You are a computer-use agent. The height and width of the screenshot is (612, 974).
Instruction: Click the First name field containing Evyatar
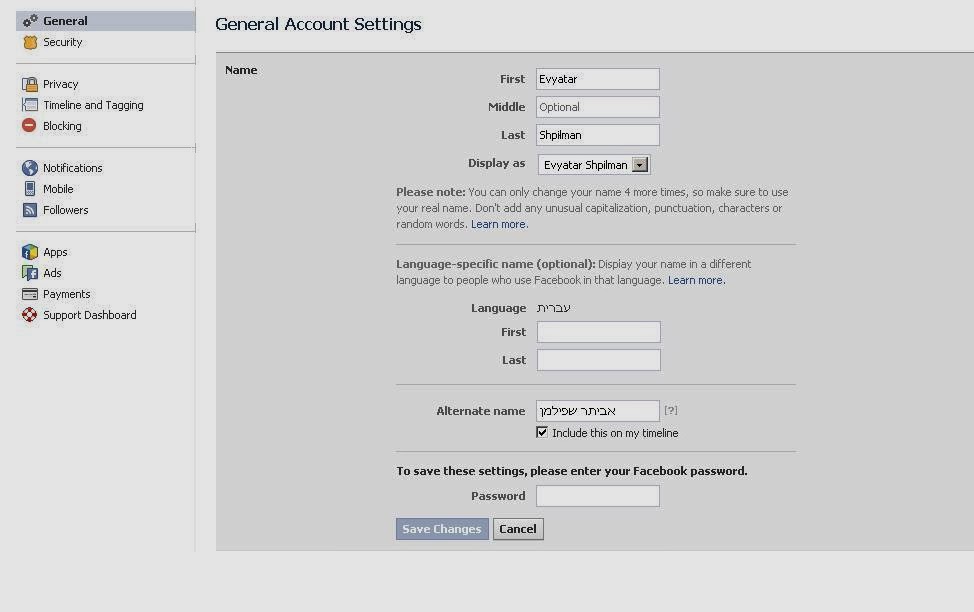click(x=598, y=79)
